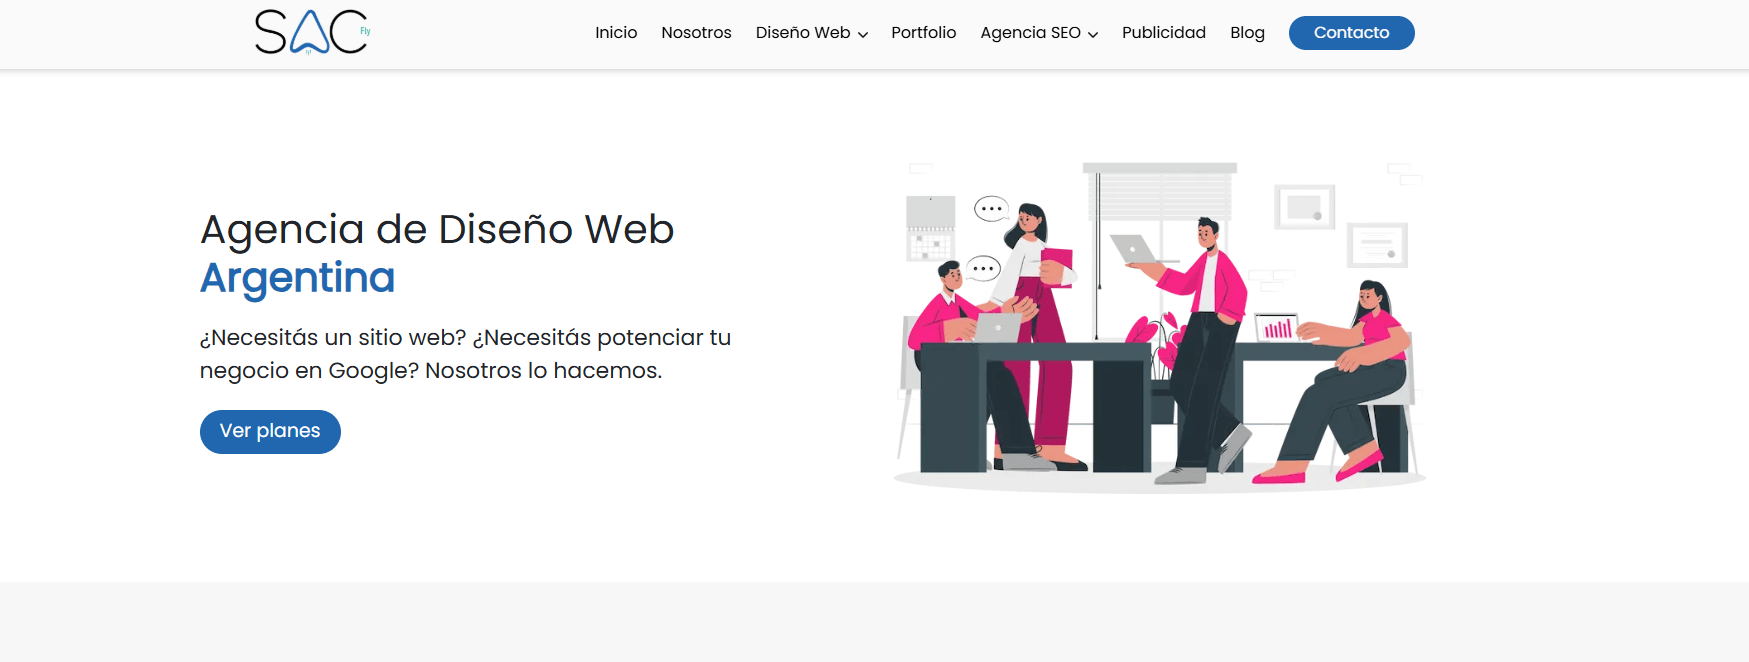
Task: Expand the chevron beside Diseño Web
Action: 863,34
